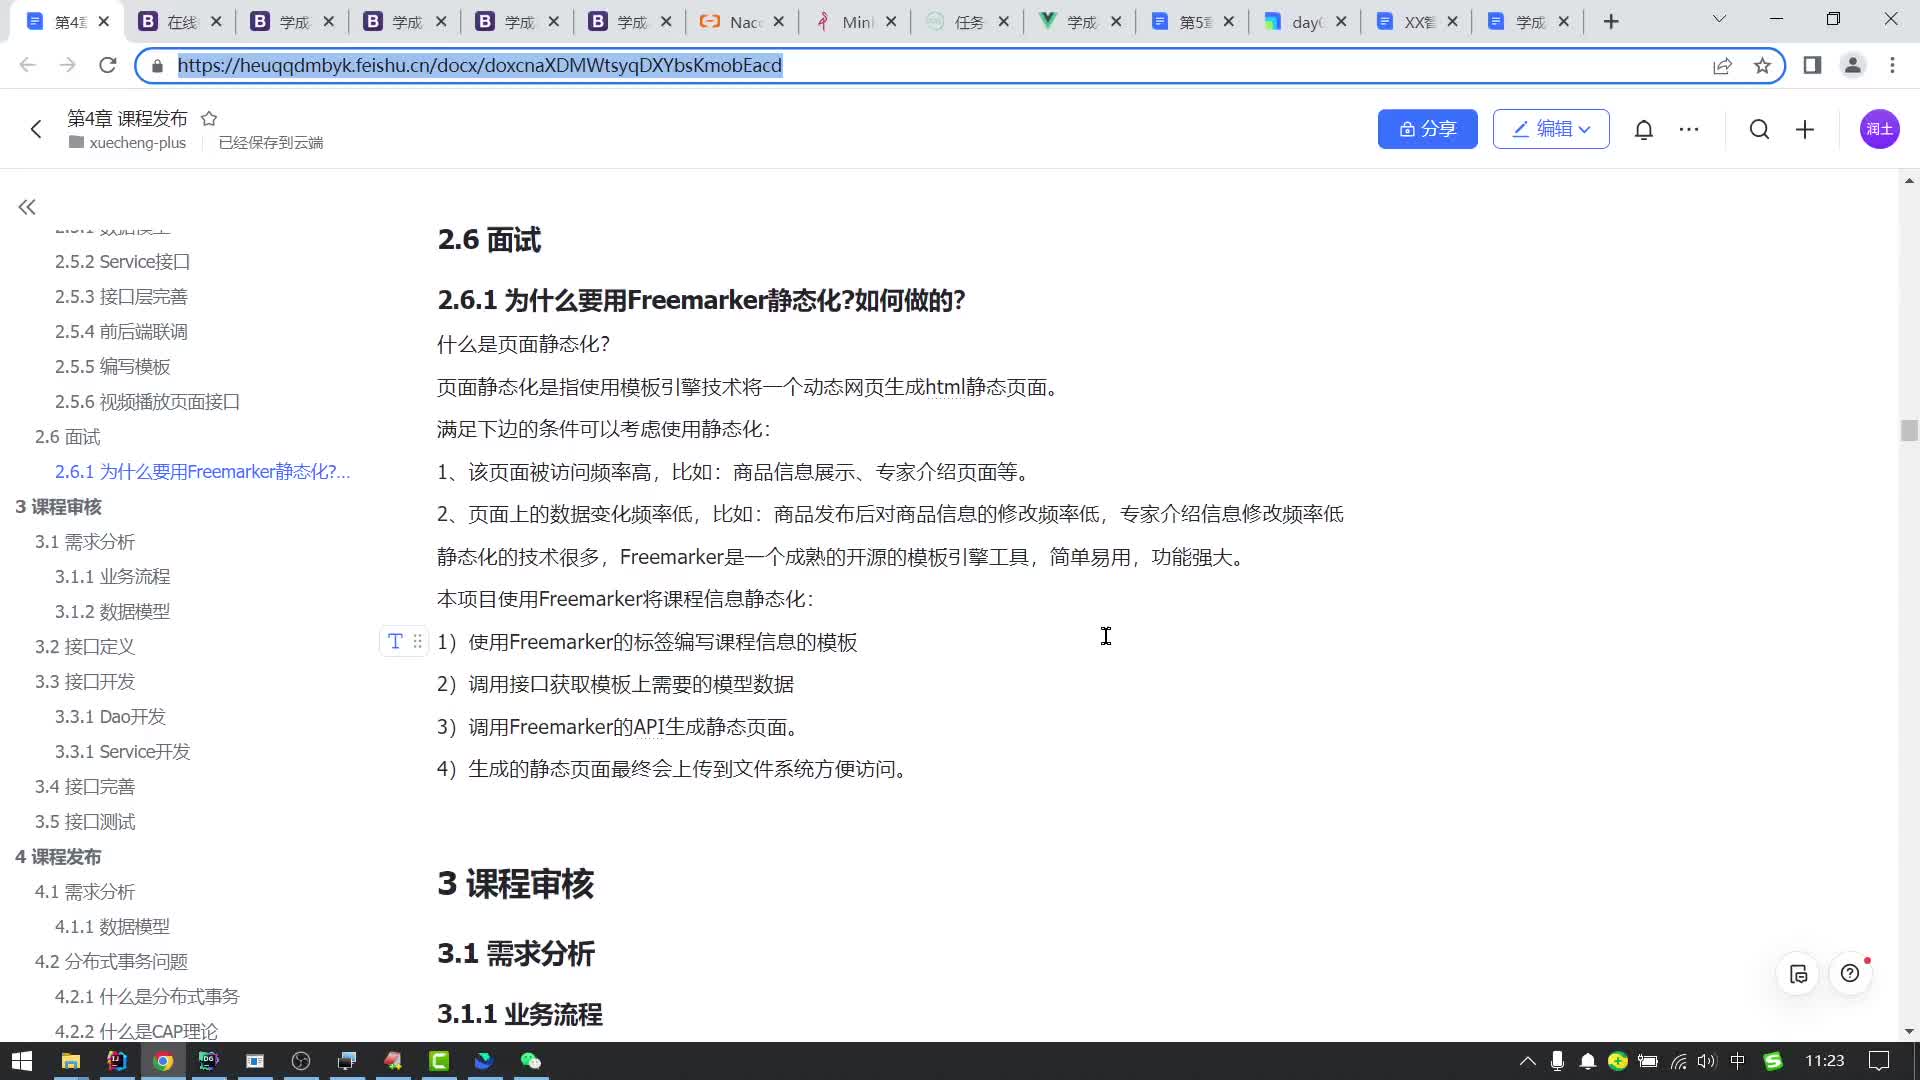Viewport: 1920px width, 1080px height.
Task: Select outline item 2.6.1 为什么要用Freemarker静态化
Action: [202, 472]
